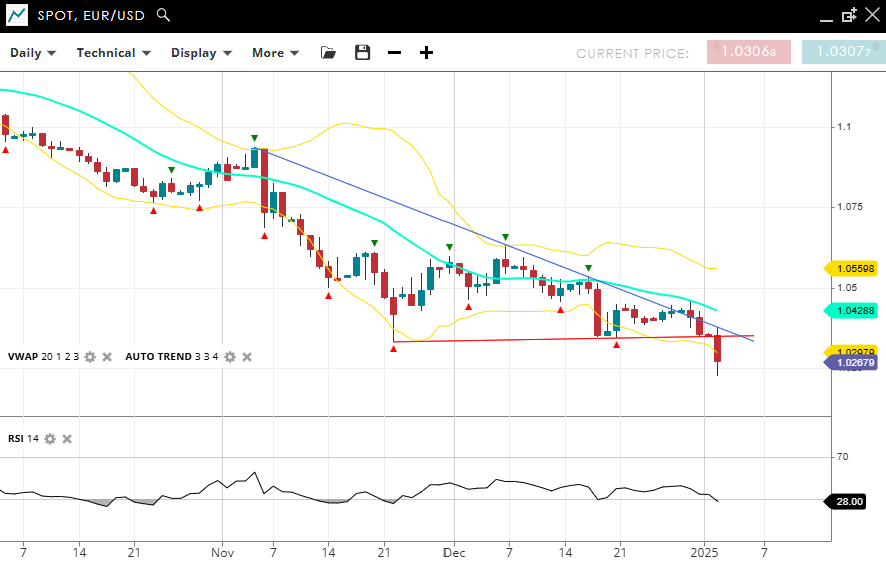Image resolution: width=886 pixels, height=562 pixels.
Task: Pop out the chart window
Action: coord(849,15)
